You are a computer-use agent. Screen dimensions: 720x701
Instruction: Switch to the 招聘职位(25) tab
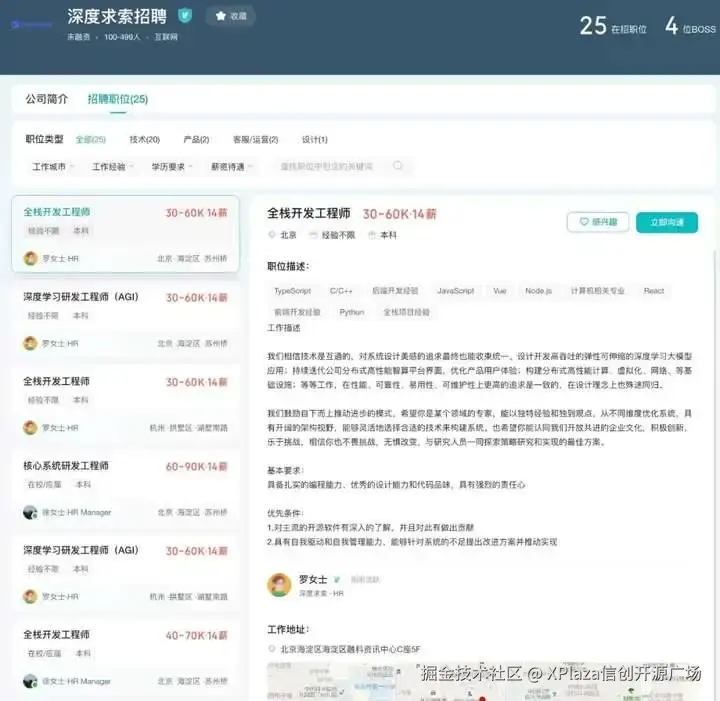point(118,99)
